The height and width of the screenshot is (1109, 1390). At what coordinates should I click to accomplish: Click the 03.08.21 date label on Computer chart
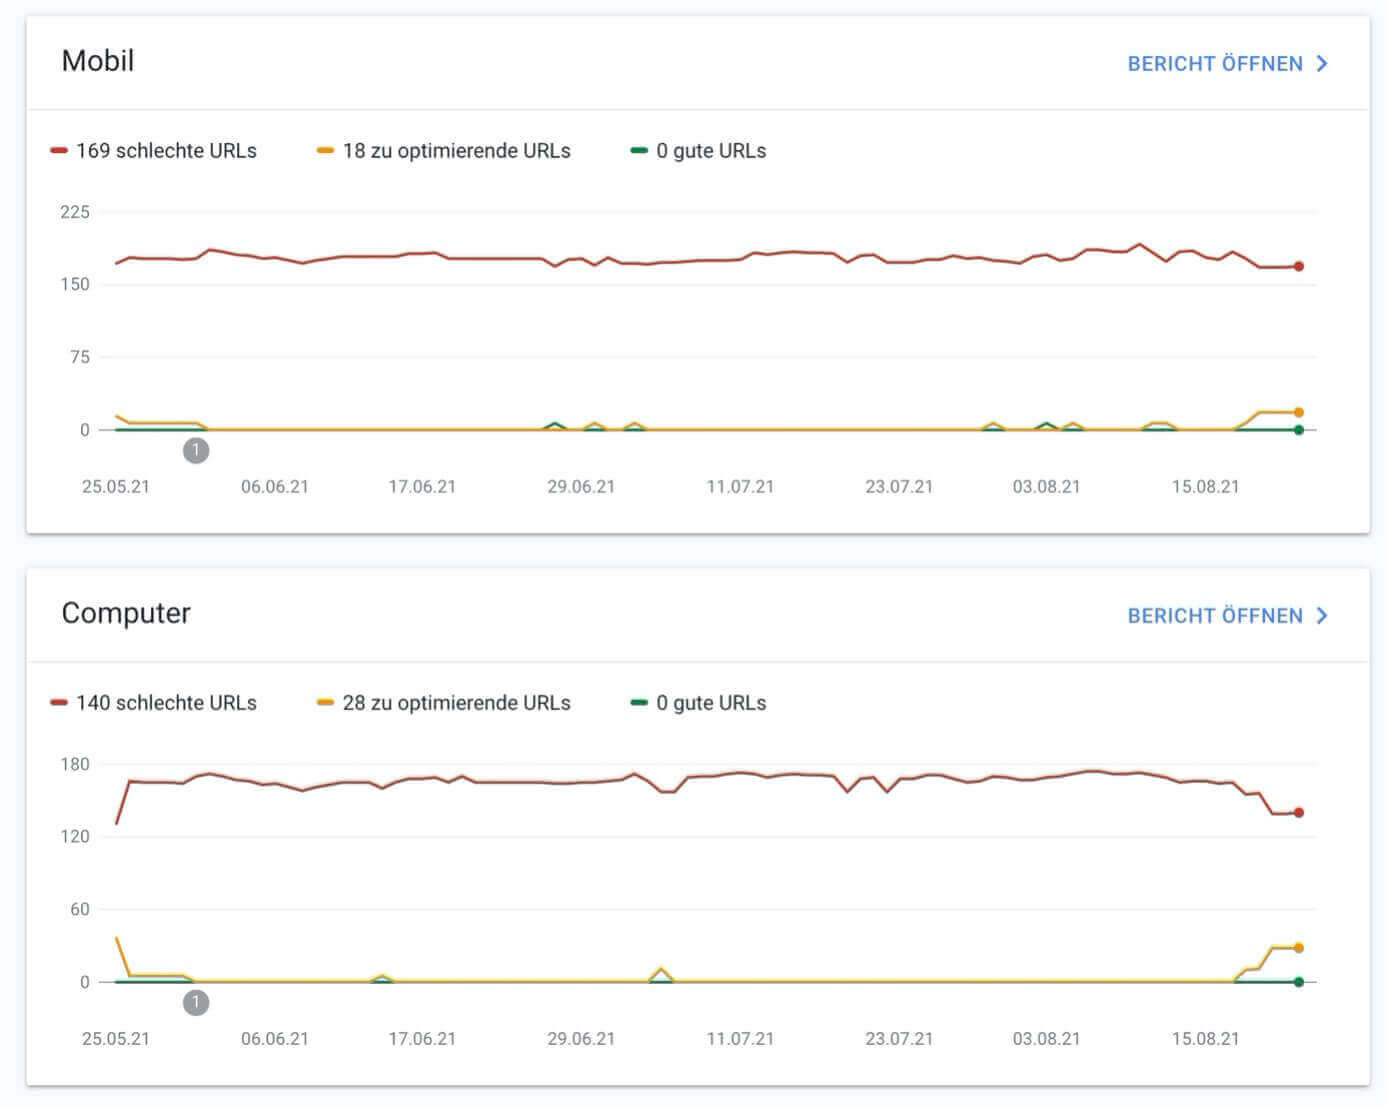1046,1039
